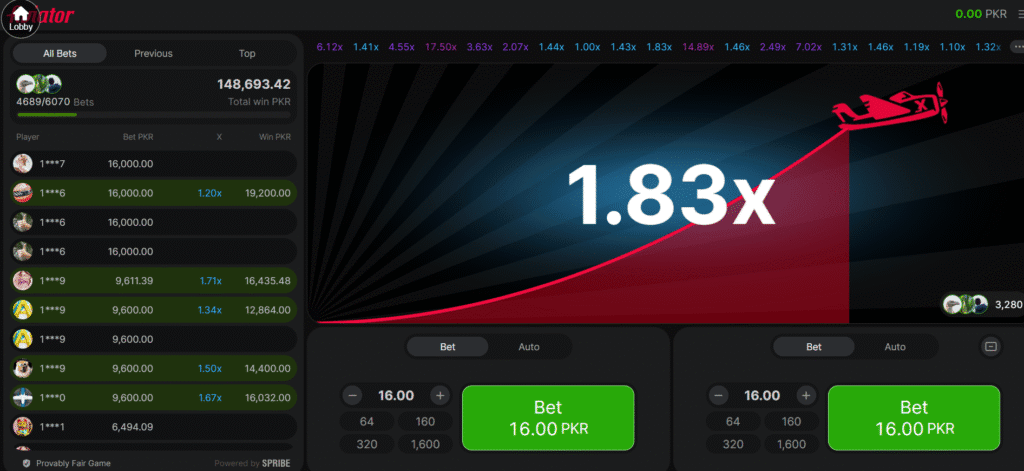Open the Previous bets tab

pyautogui.click(x=153, y=53)
